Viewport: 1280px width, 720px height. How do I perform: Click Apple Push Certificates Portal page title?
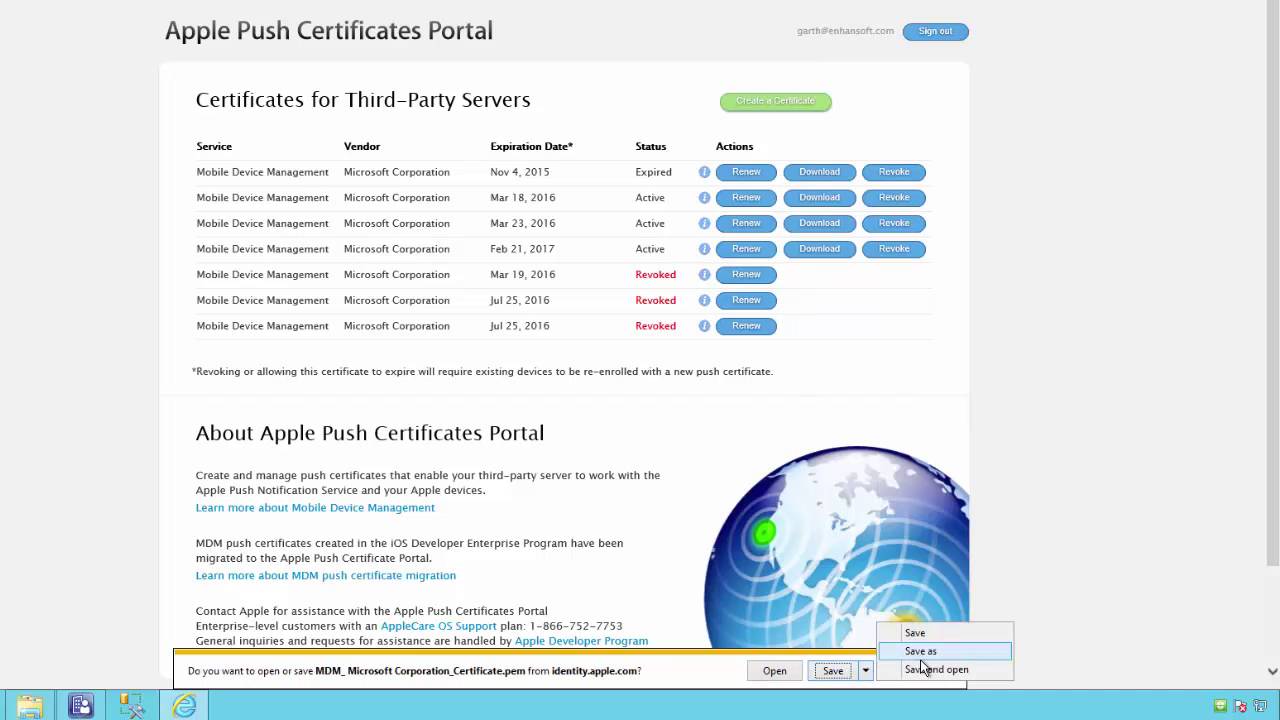pos(329,31)
